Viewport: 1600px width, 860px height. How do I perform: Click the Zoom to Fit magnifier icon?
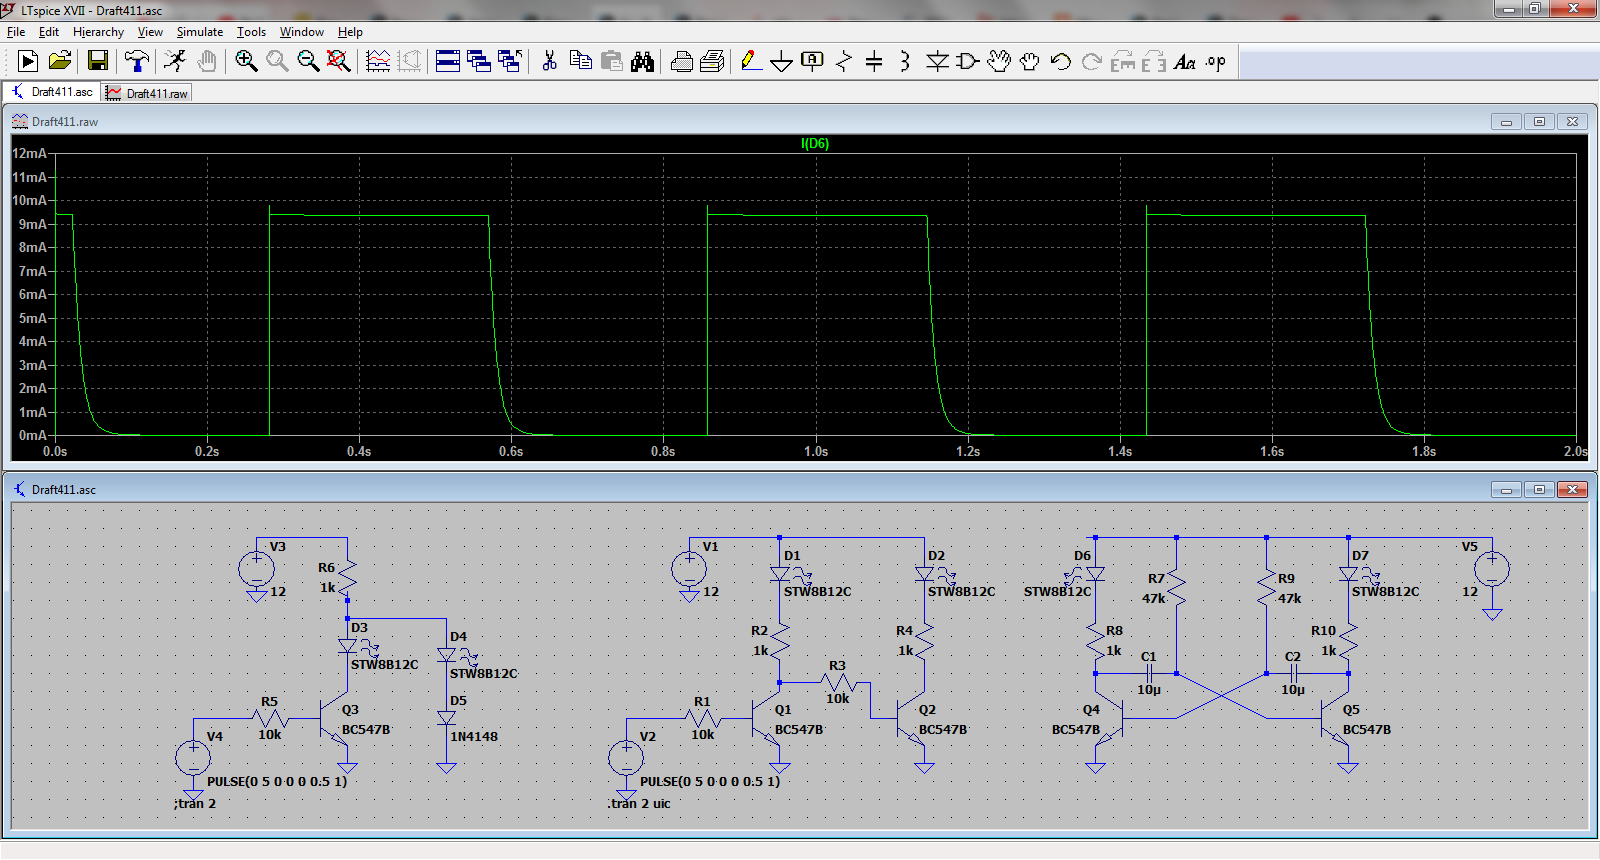339,61
